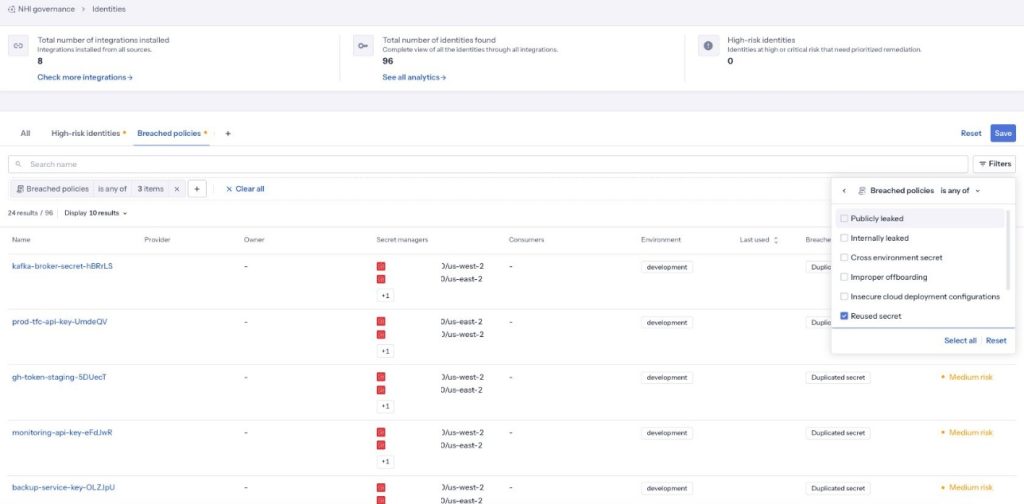Remove the Breached policies filter chip
Viewport: 1024px width, 504px height.
pyautogui.click(x=176, y=189)
